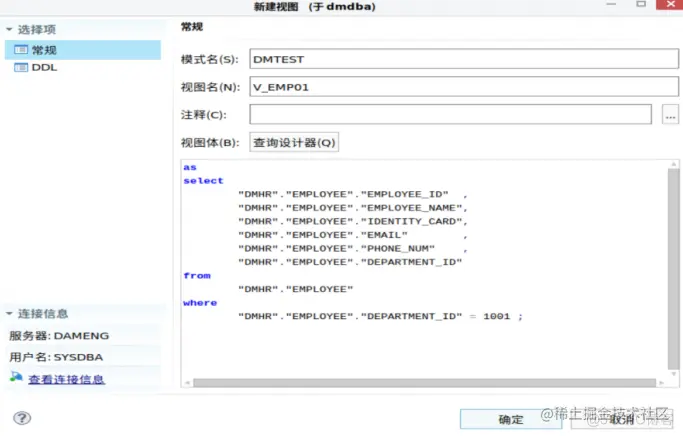
Task: Click the "EMPLOYEE_ID" column line
Action: pyautogui.click(x=353, y=194)
